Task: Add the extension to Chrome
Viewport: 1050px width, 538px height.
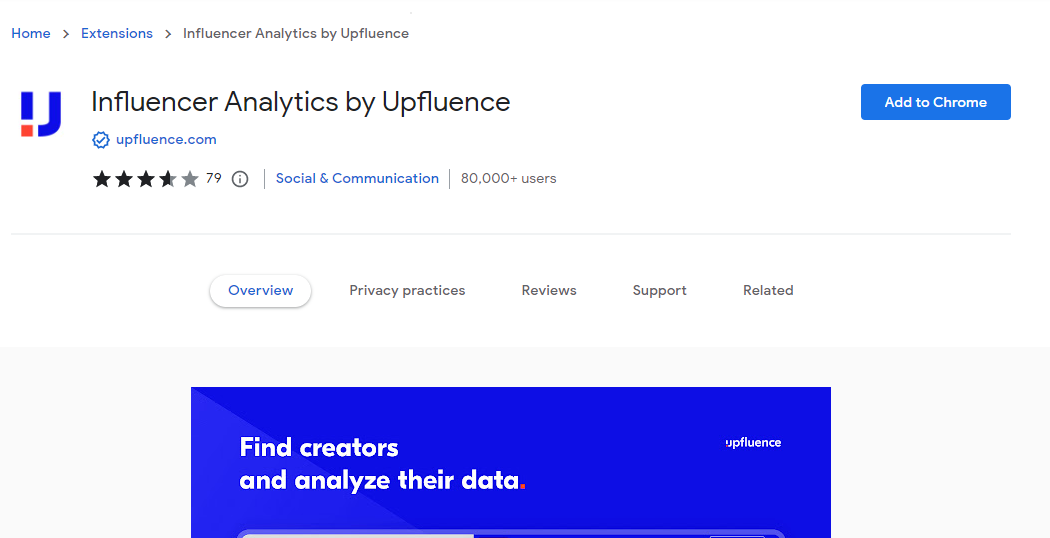Action: coord(935,102)
